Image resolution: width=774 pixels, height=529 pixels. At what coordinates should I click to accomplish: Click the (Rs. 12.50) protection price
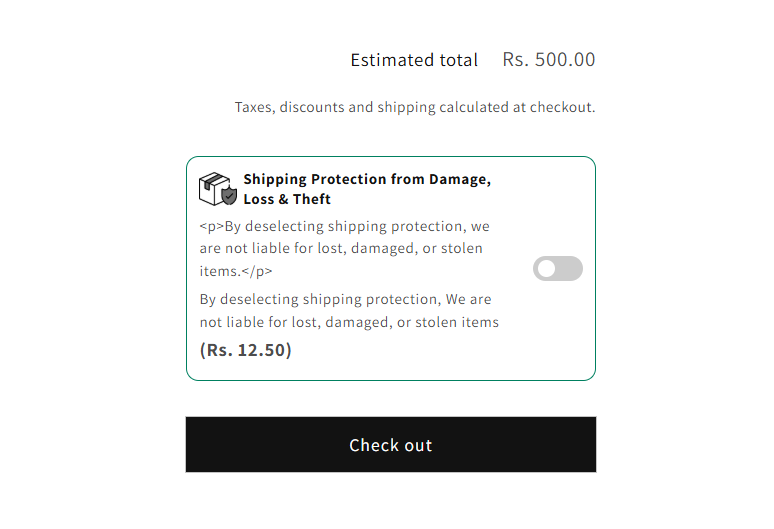tap(246, 350)
